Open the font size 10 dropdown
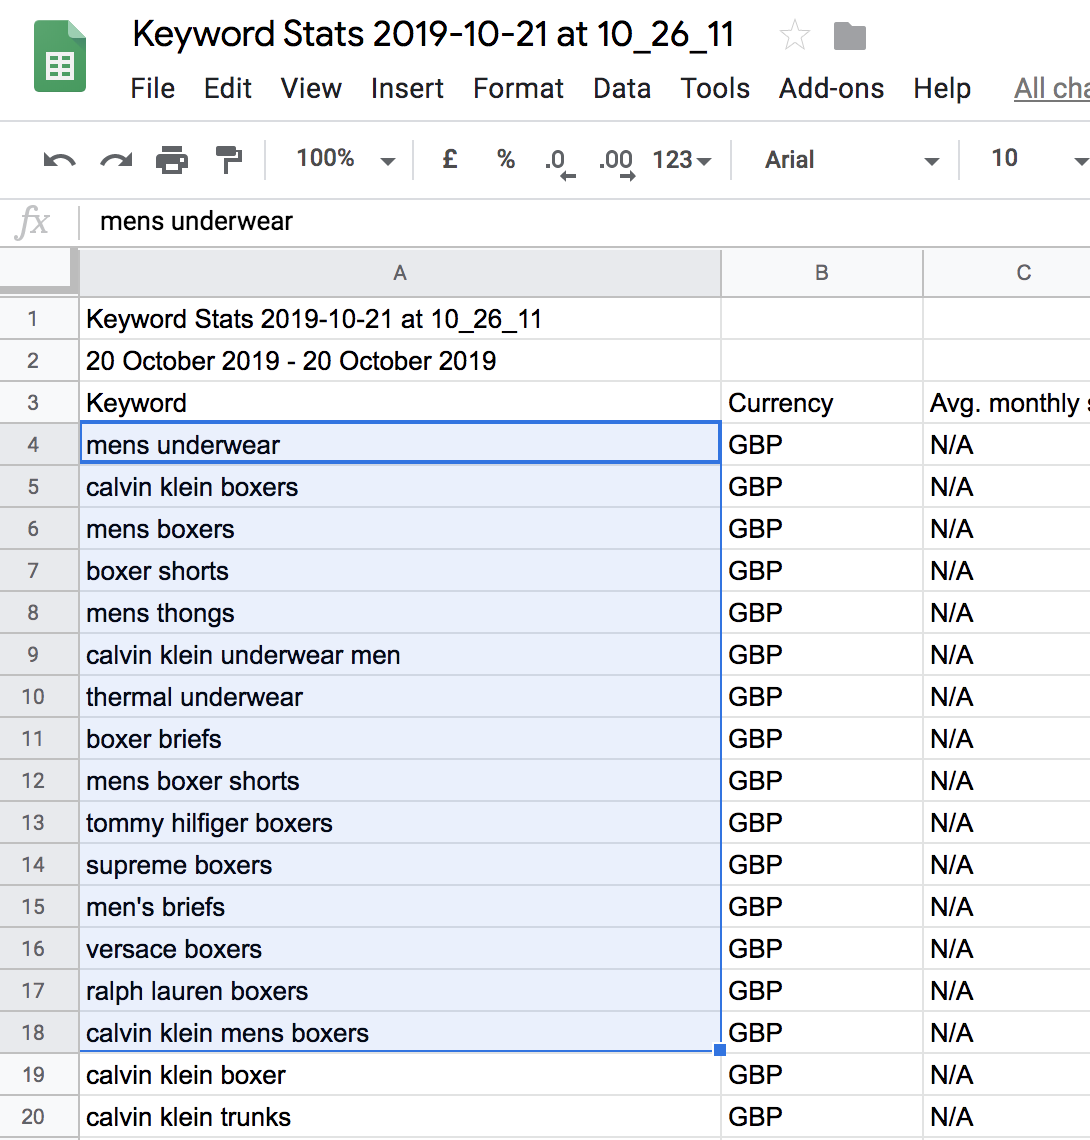1090x1140 pixels. point(1035,159)
